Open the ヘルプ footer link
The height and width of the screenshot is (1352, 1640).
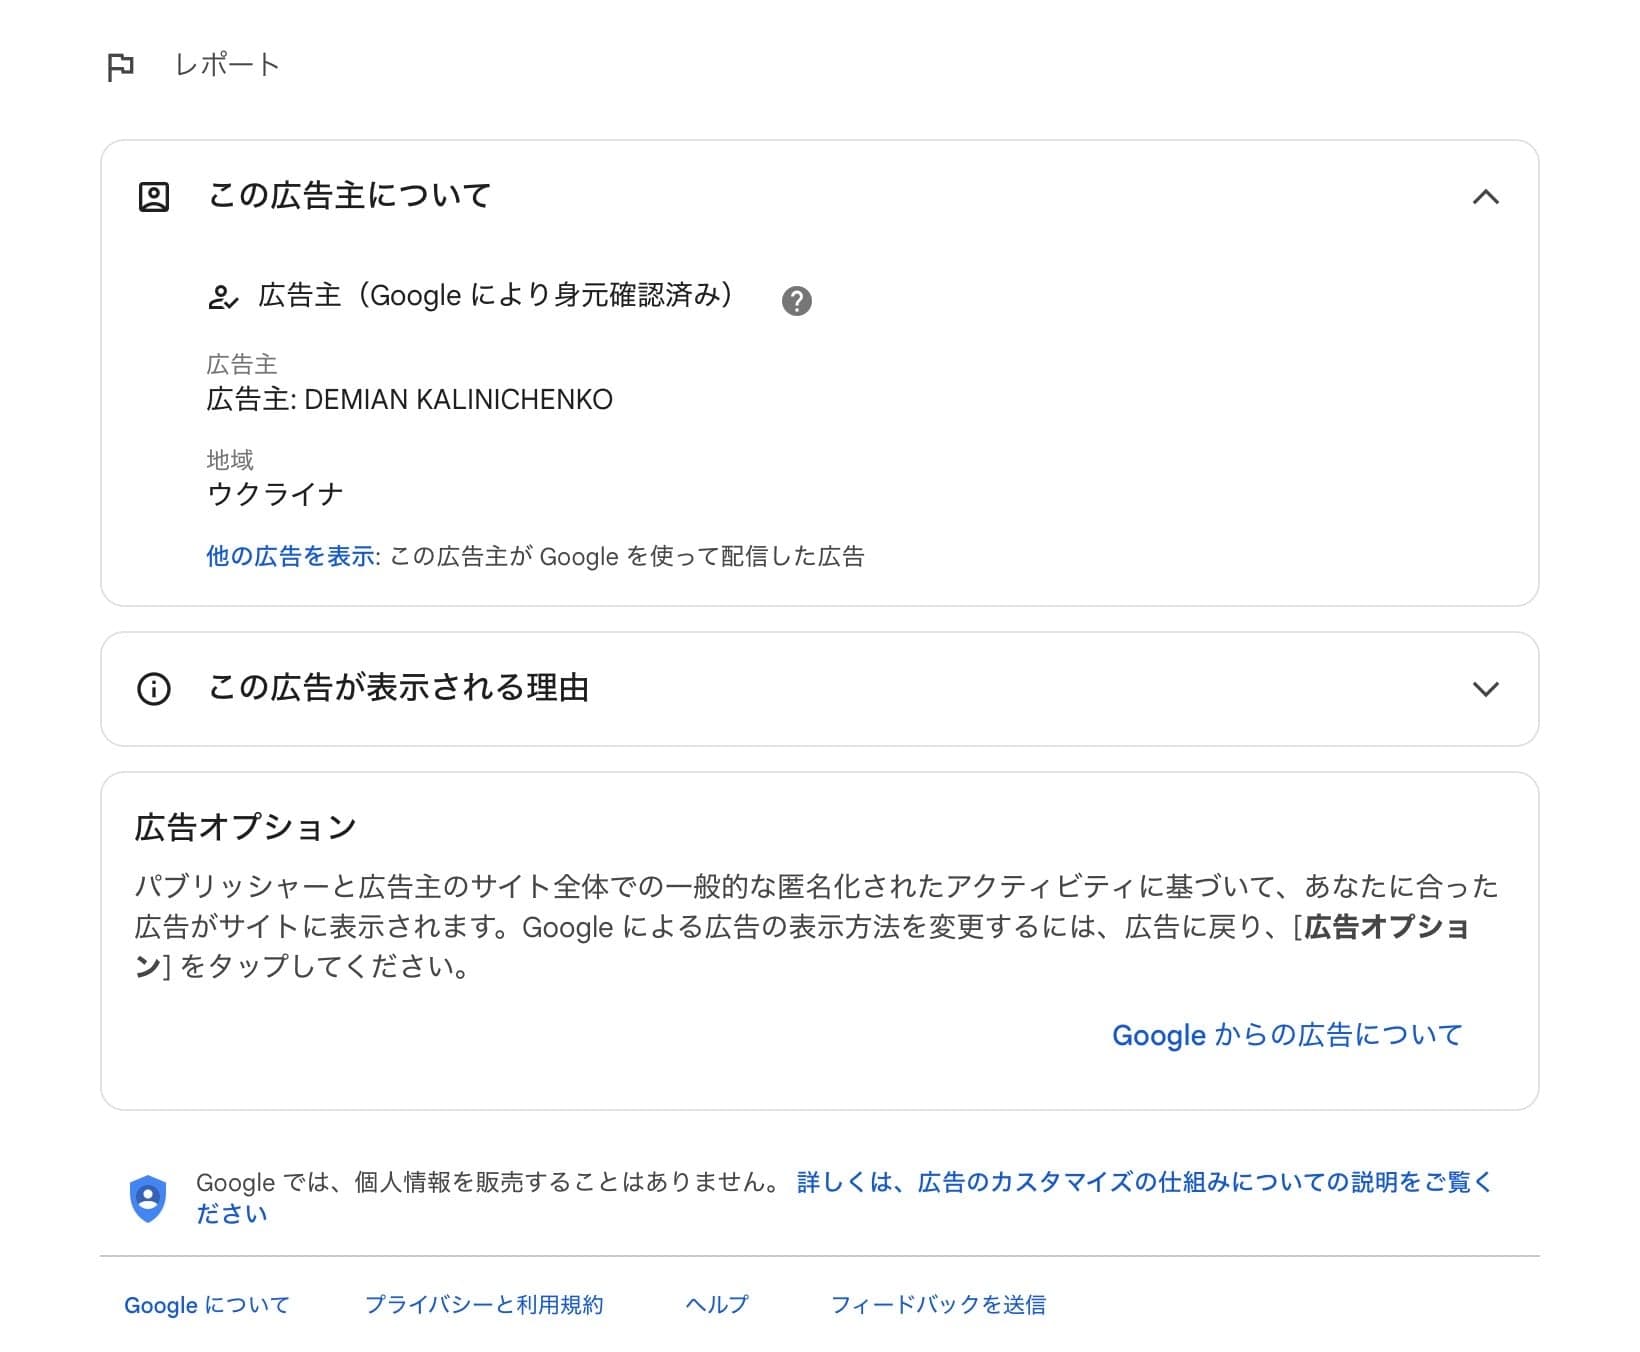[x=716, y=1305]
